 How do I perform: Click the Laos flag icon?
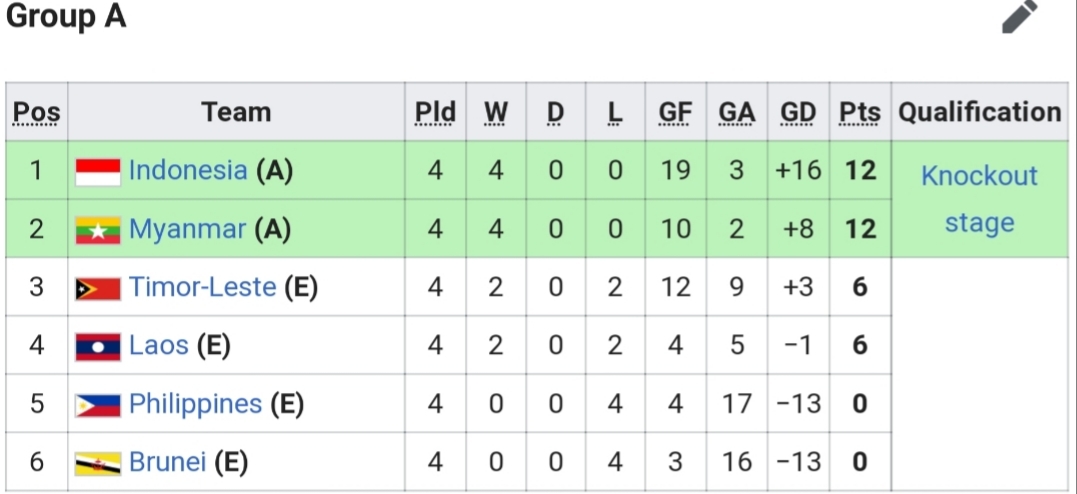tap(98, 346)
